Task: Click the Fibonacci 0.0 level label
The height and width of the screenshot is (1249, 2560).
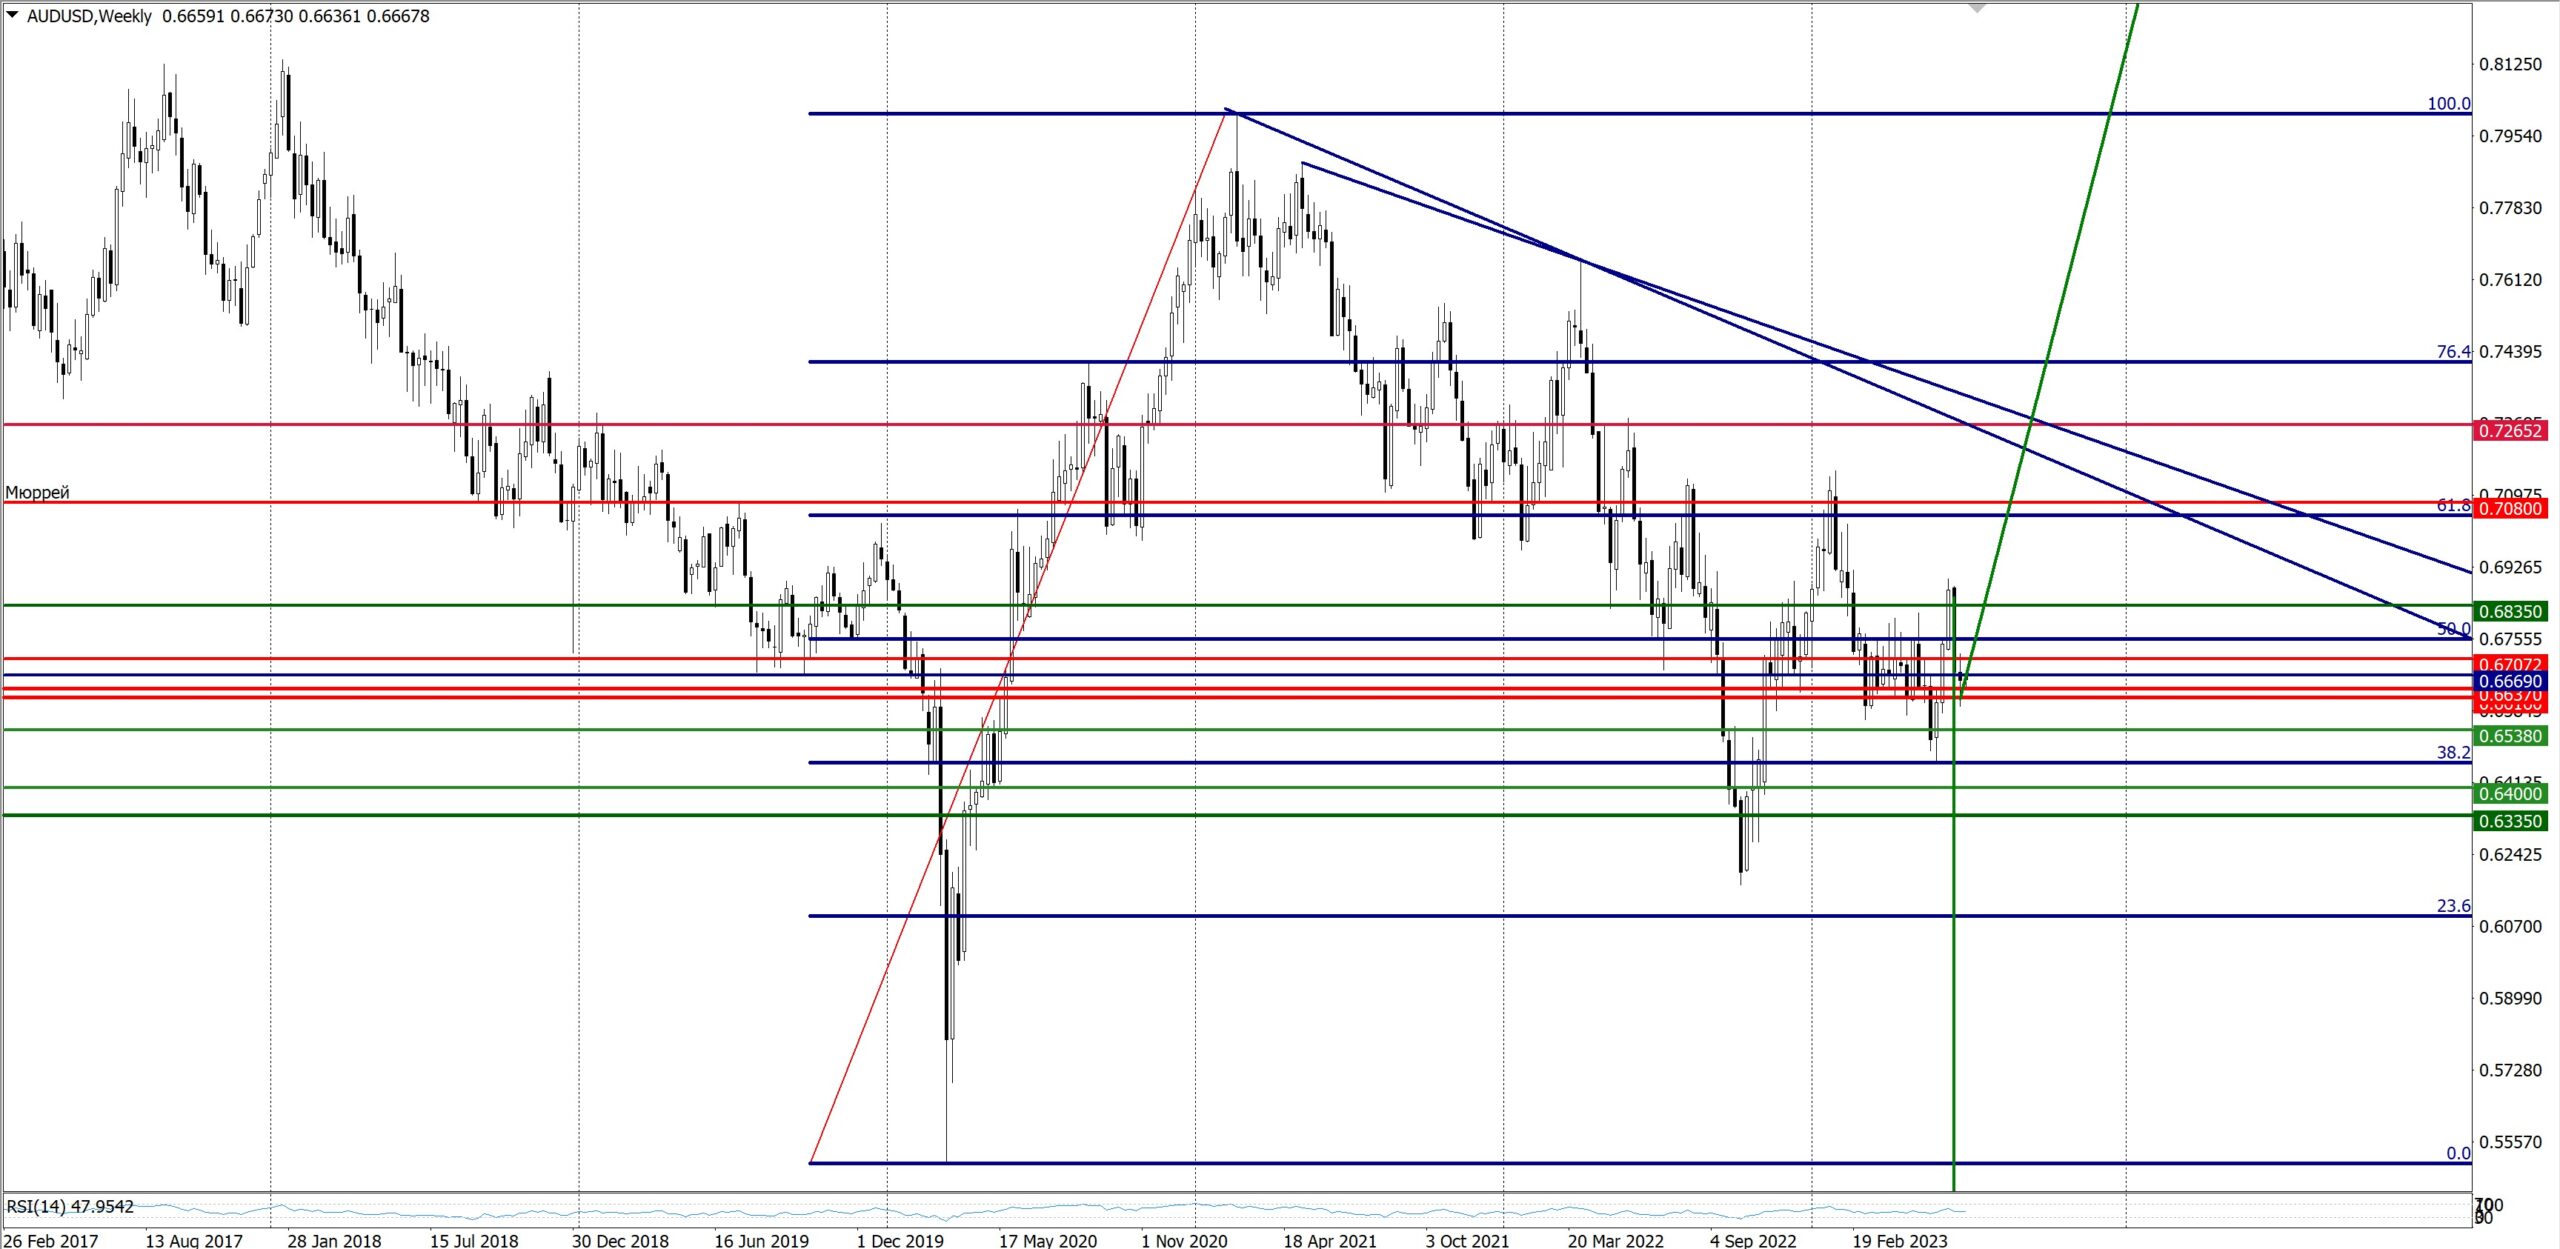Action: (x=2457, y=1153)
